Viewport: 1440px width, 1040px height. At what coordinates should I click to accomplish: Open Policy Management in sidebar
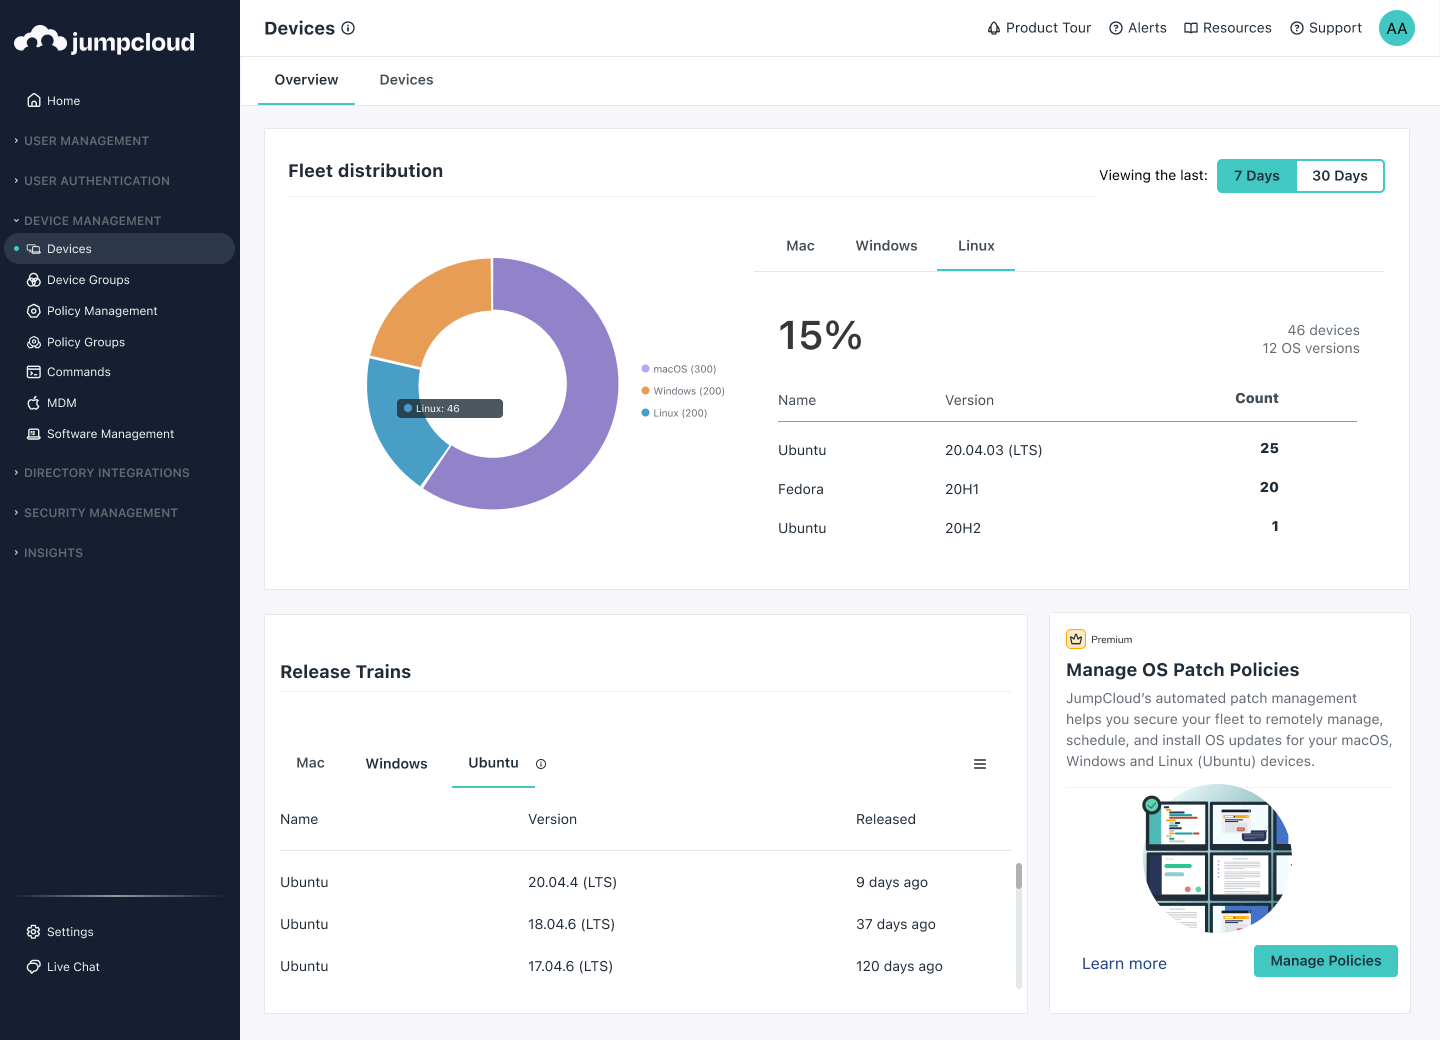pyautogui.click(x=101, y=311)
